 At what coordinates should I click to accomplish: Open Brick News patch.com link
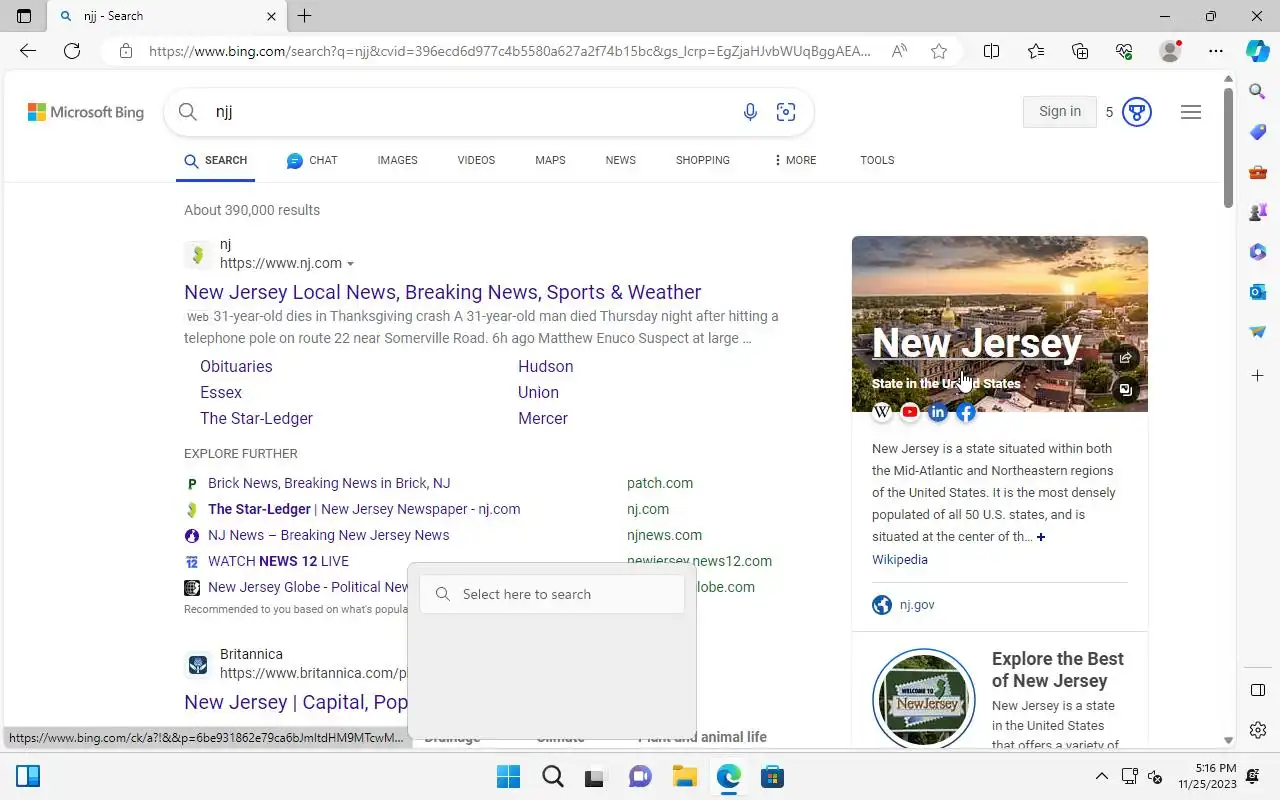(329, 483)
